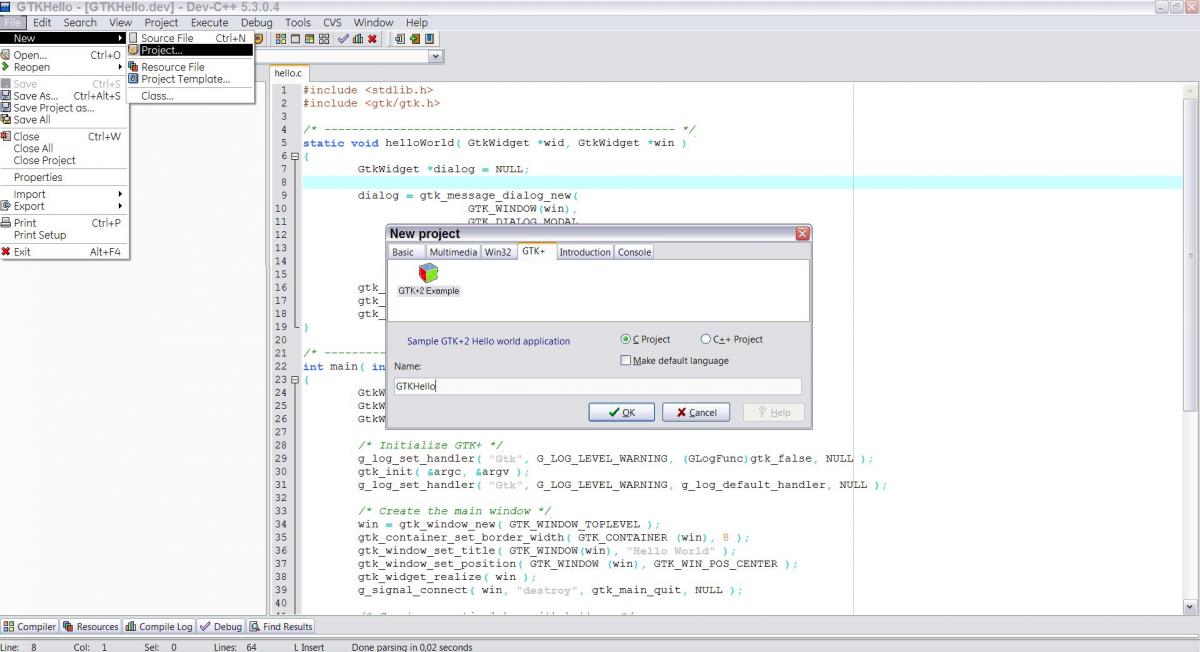The height and width of the screenshot is (652, 1200).
Task: Open the Find Results tab
Action: tap(281, 627)
